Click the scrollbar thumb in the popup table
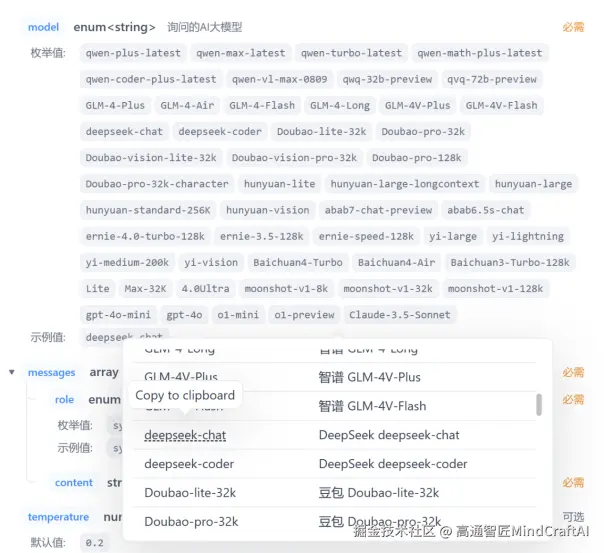The width and height of the screenshot is (604, 553). point(539,404)
